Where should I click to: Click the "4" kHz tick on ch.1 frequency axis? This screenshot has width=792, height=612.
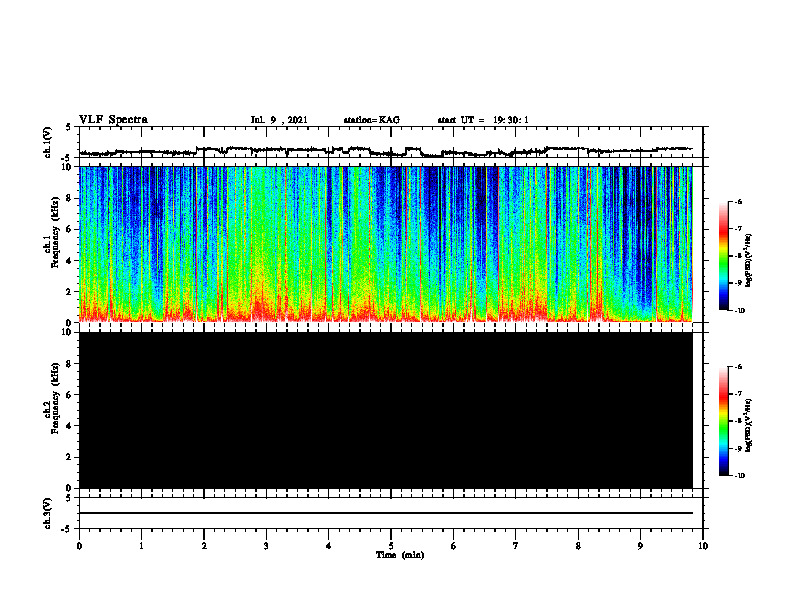[70, 261]
